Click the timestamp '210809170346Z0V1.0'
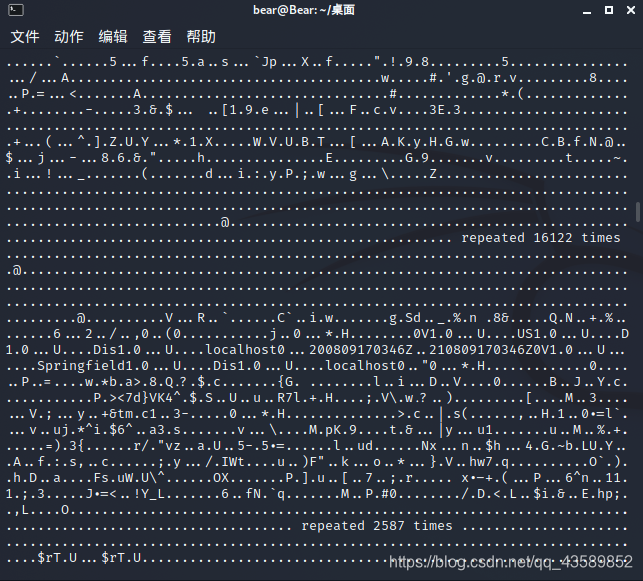643x581 pixels. point(501,350)
